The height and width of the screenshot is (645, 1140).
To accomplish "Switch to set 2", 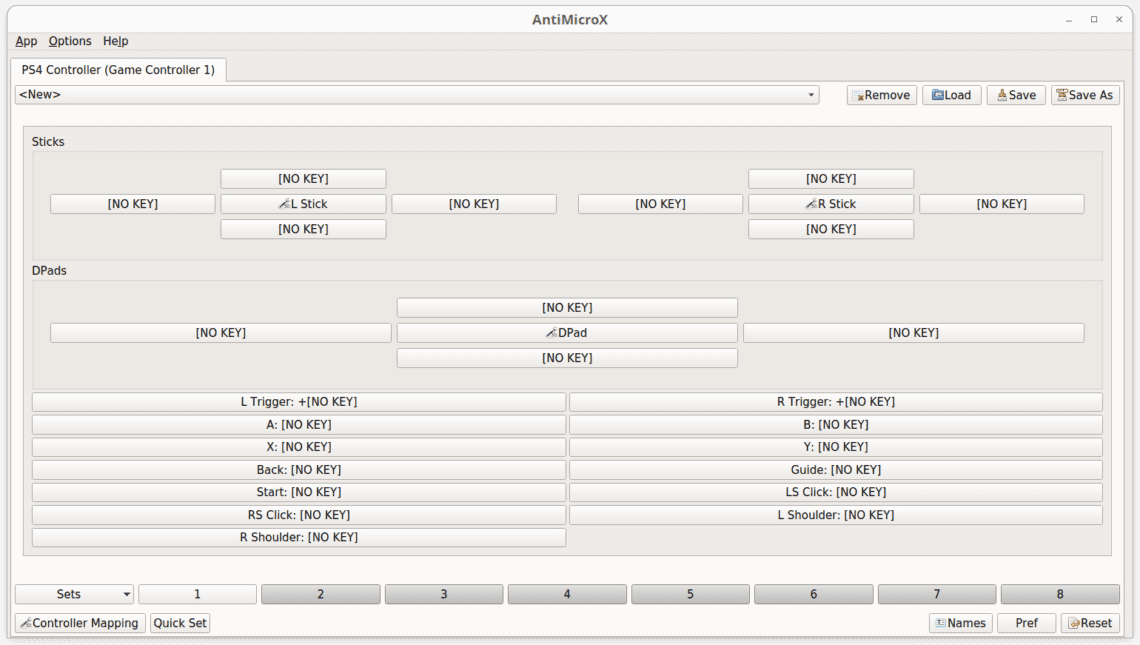I will 320,593.
